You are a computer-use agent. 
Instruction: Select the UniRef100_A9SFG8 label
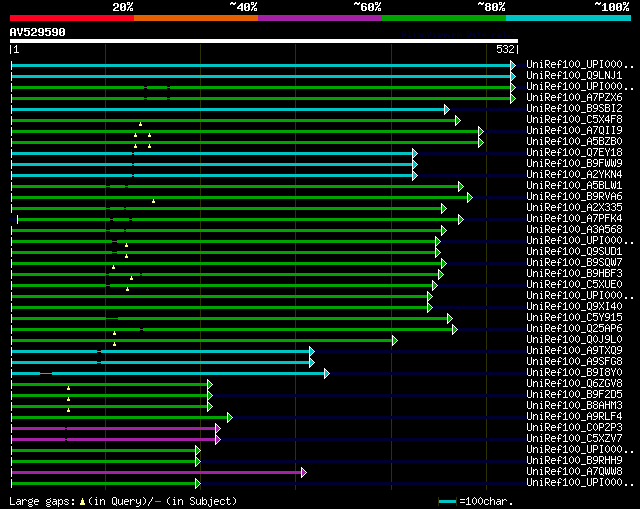(574, 362)
